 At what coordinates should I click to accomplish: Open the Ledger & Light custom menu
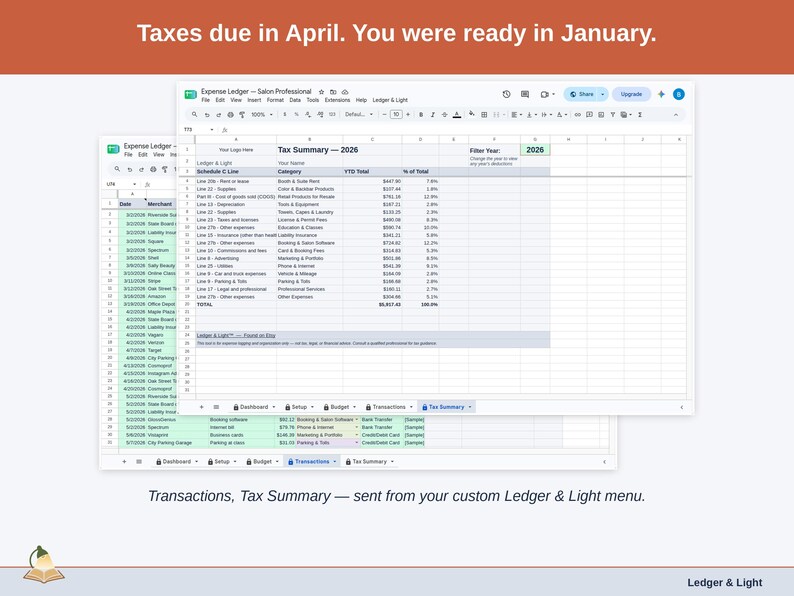390,100
